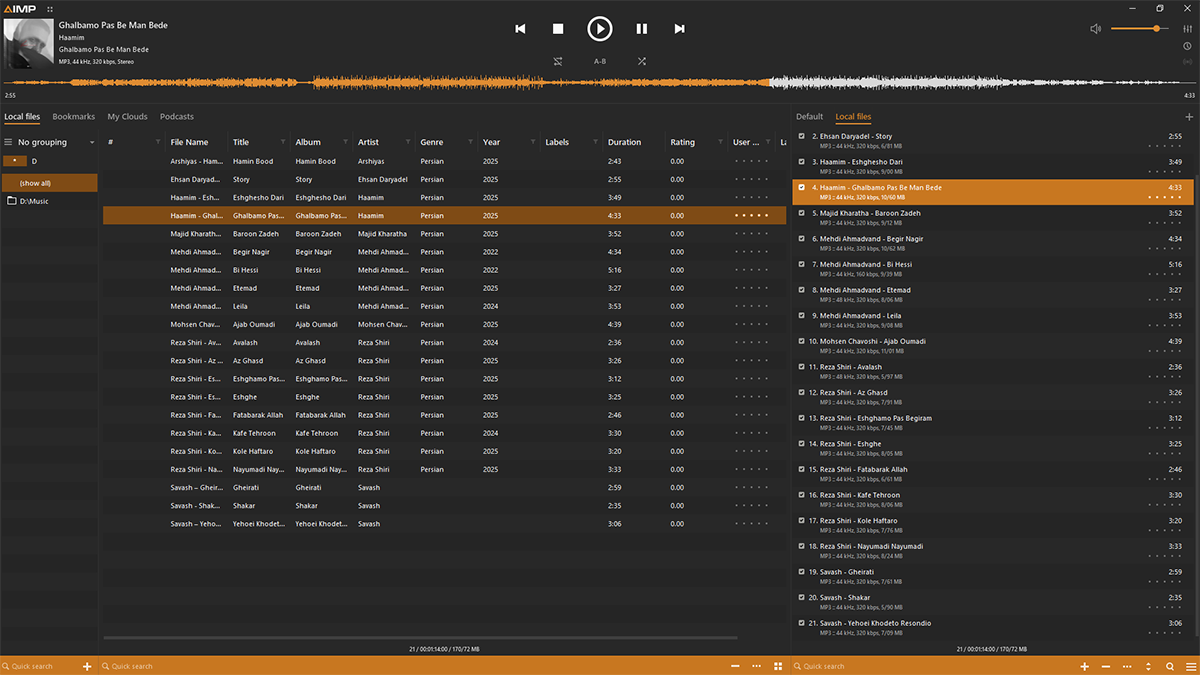The height and width of the screenshot is (675, 1200).
Task: Open library more options dots icon
Action: pos(757,666)
